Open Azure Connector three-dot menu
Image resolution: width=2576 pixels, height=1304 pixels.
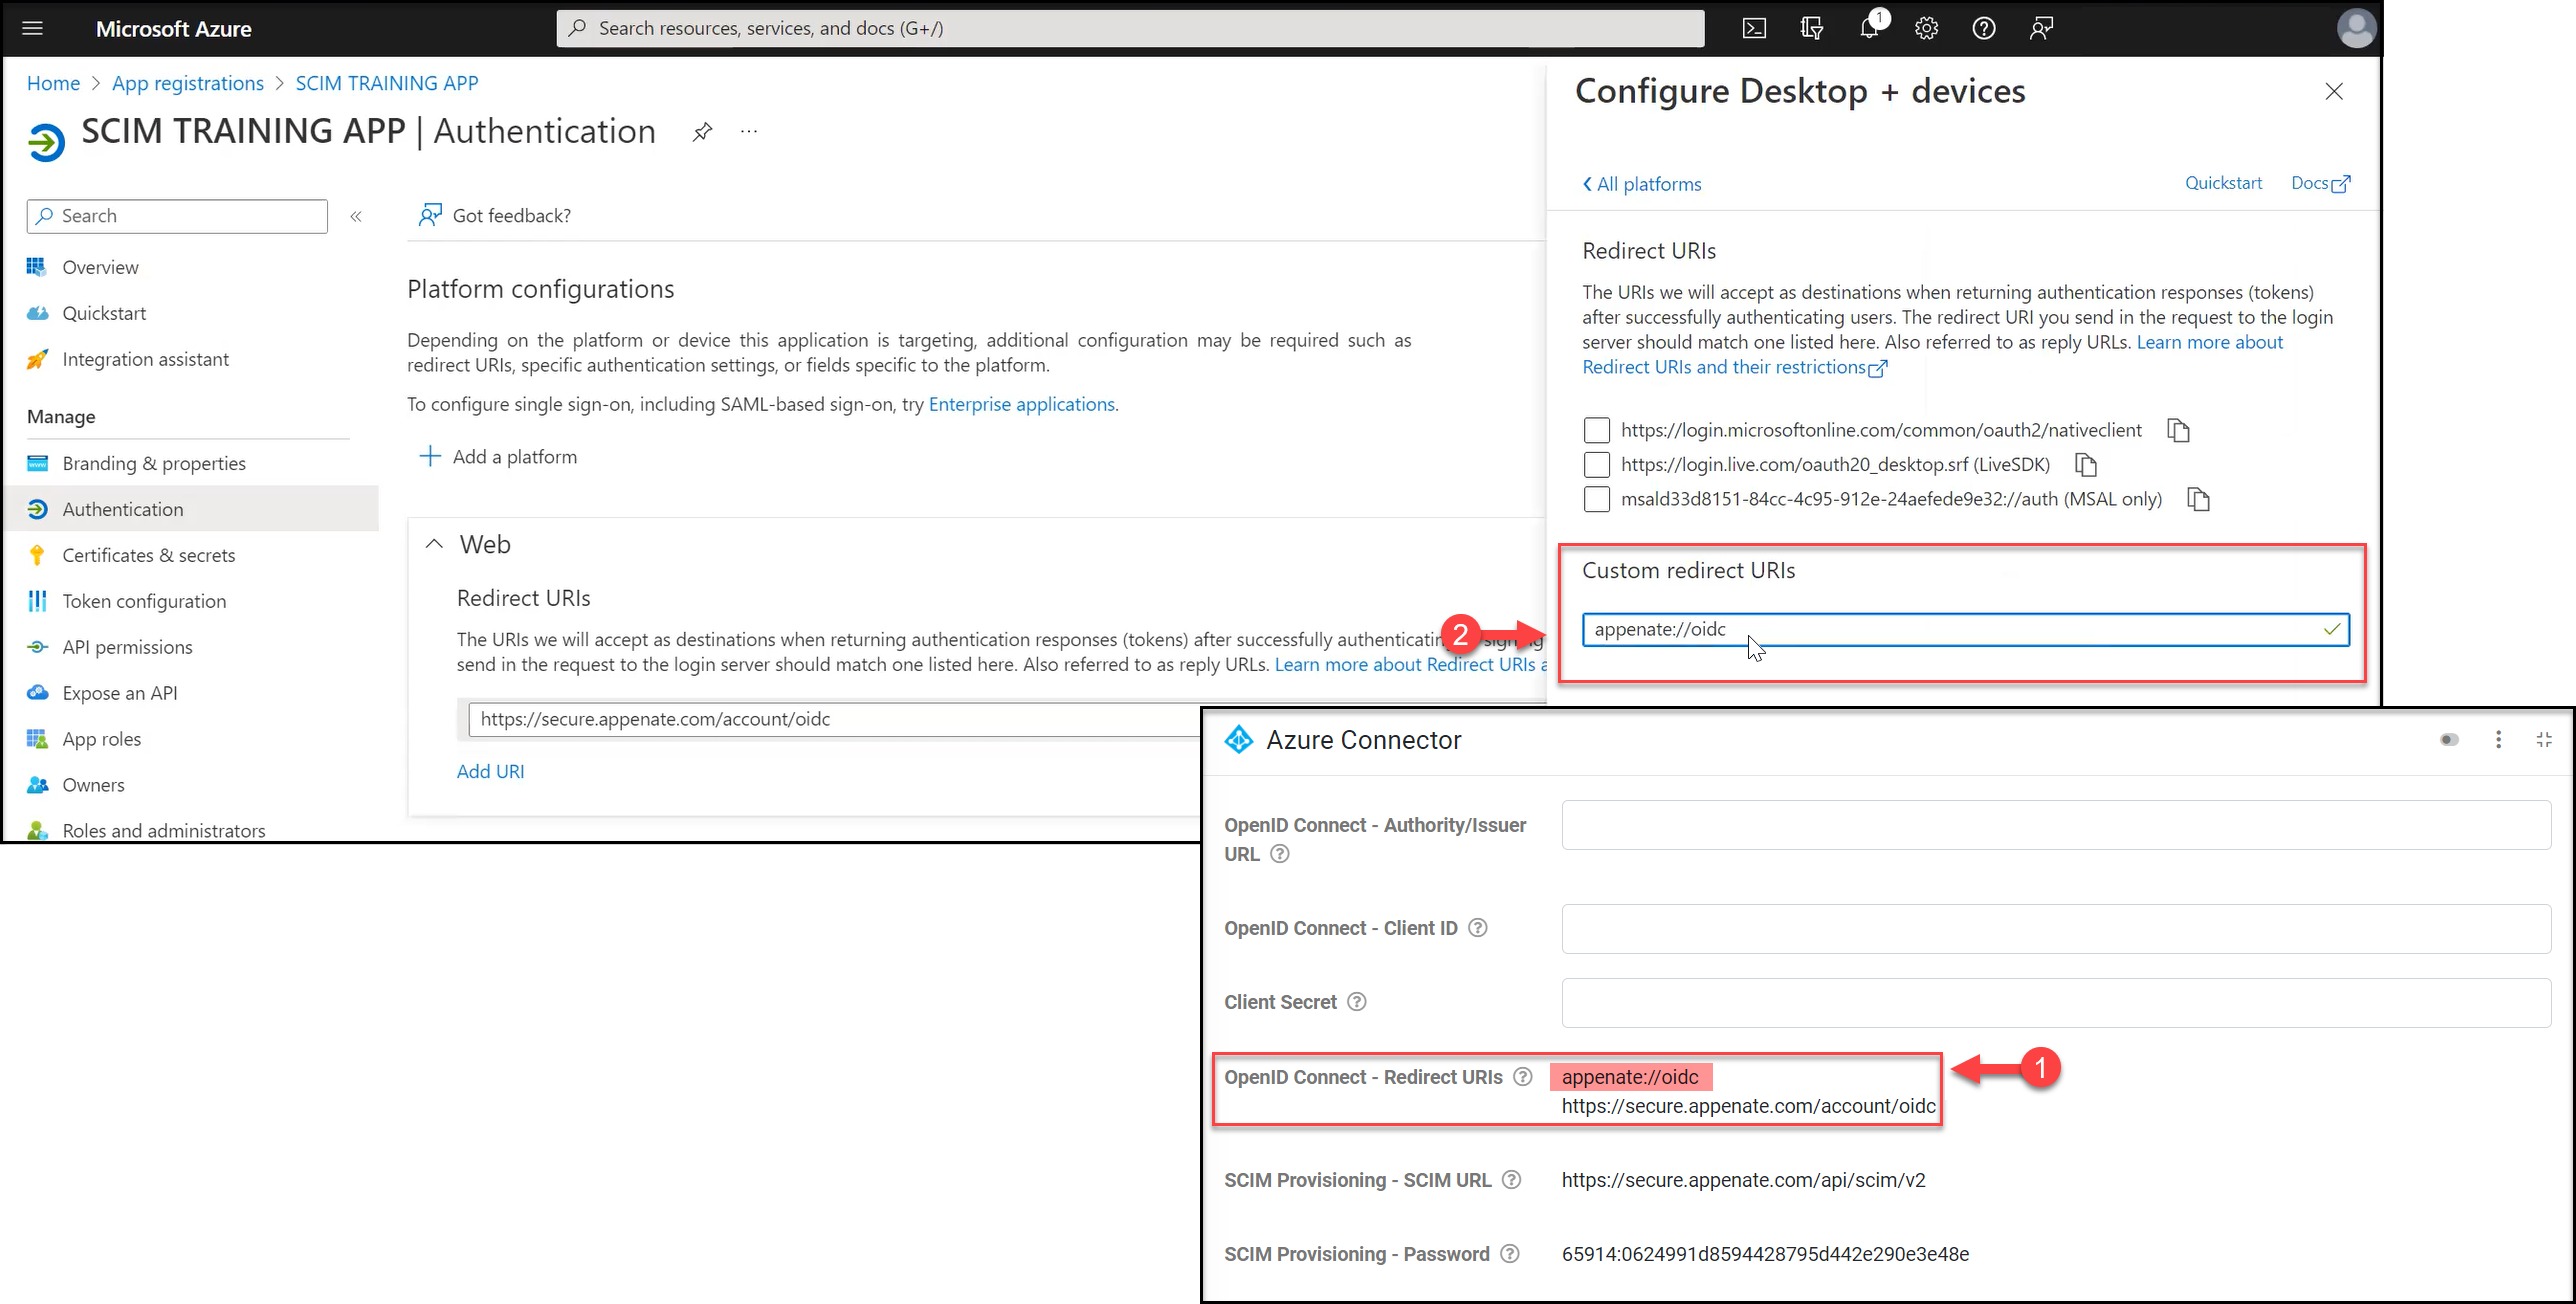(x=2498, y=740)
